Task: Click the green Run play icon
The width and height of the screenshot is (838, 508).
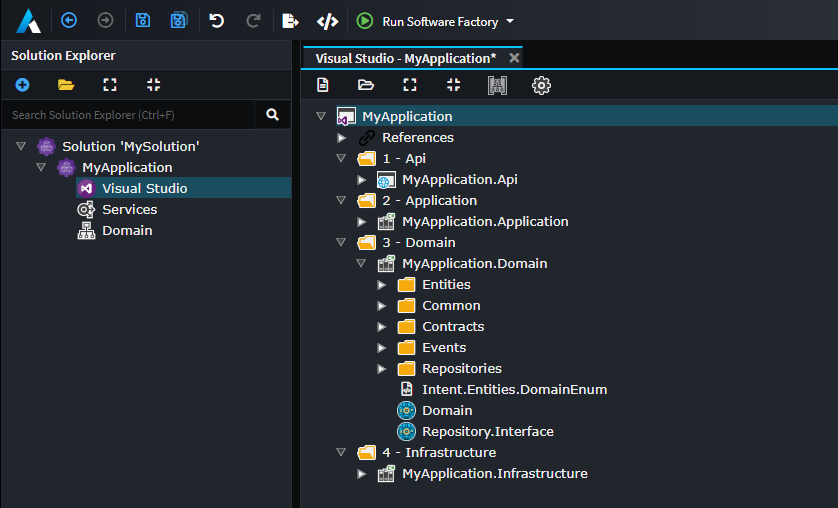Action: 365,21
